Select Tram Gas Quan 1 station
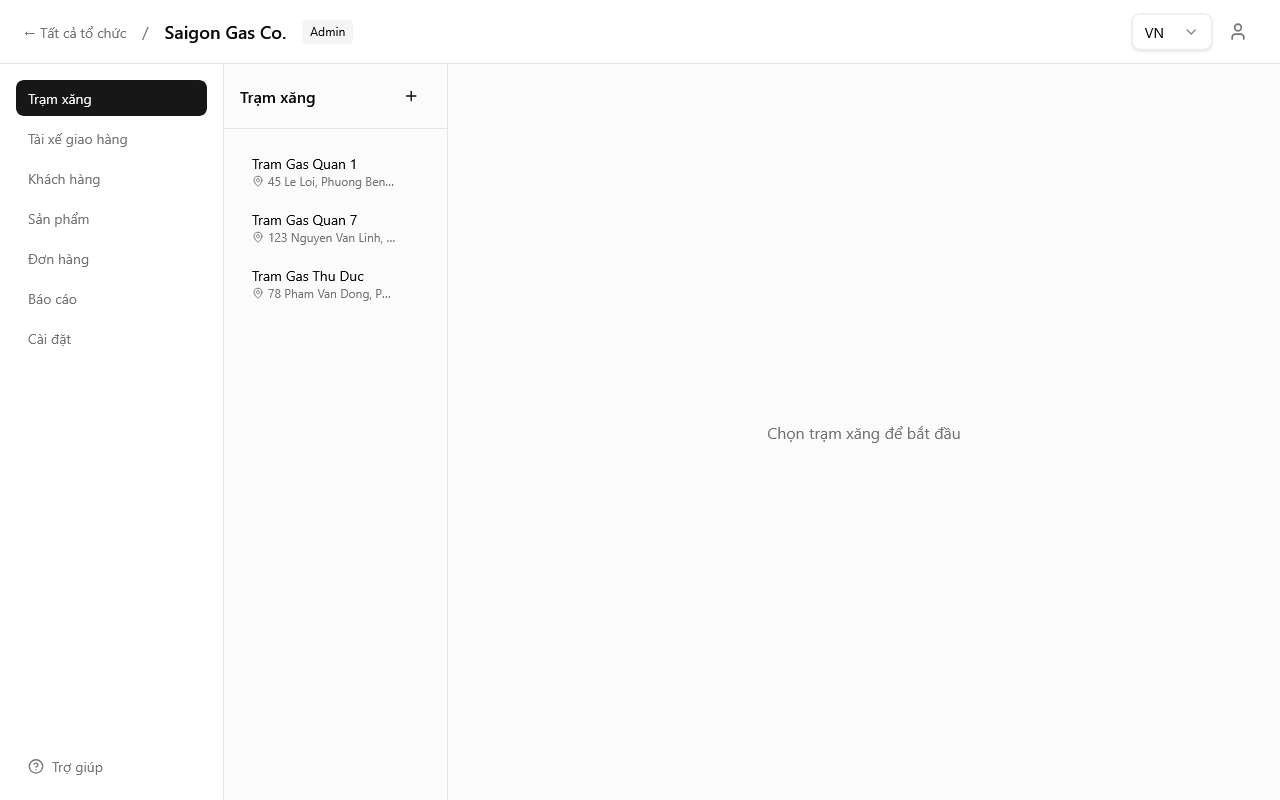1280x800 pixels. click(304, 164)
